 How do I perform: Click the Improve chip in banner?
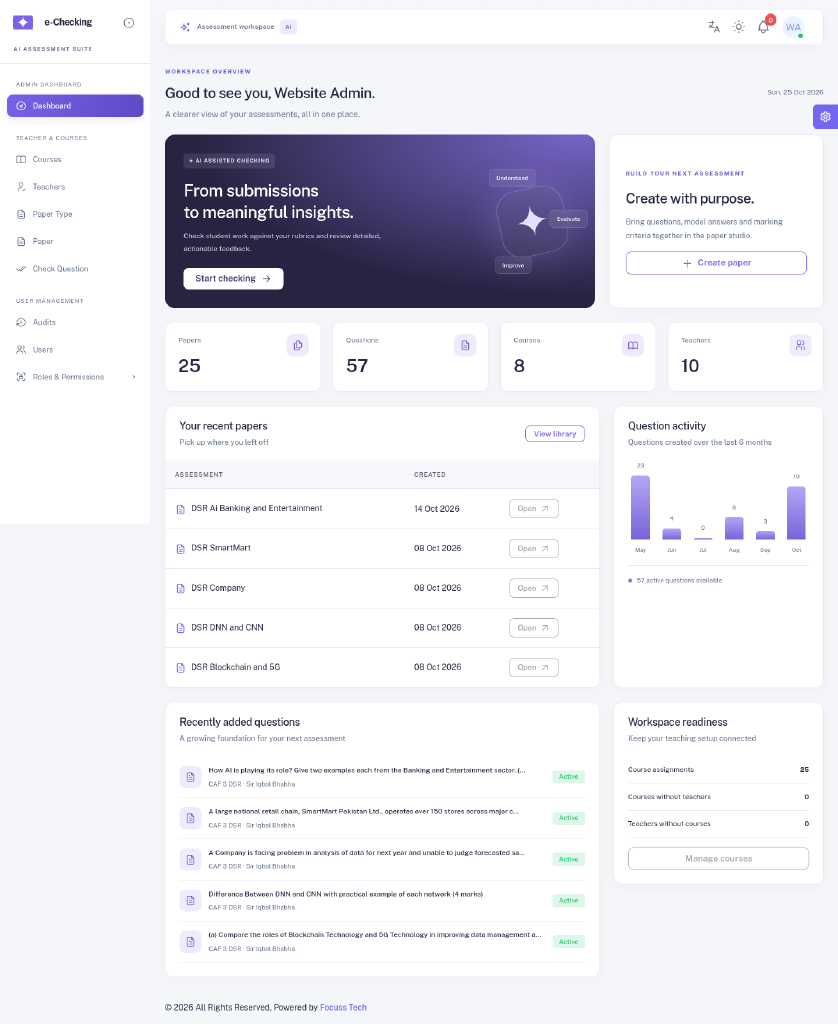[x=513, y=265]
